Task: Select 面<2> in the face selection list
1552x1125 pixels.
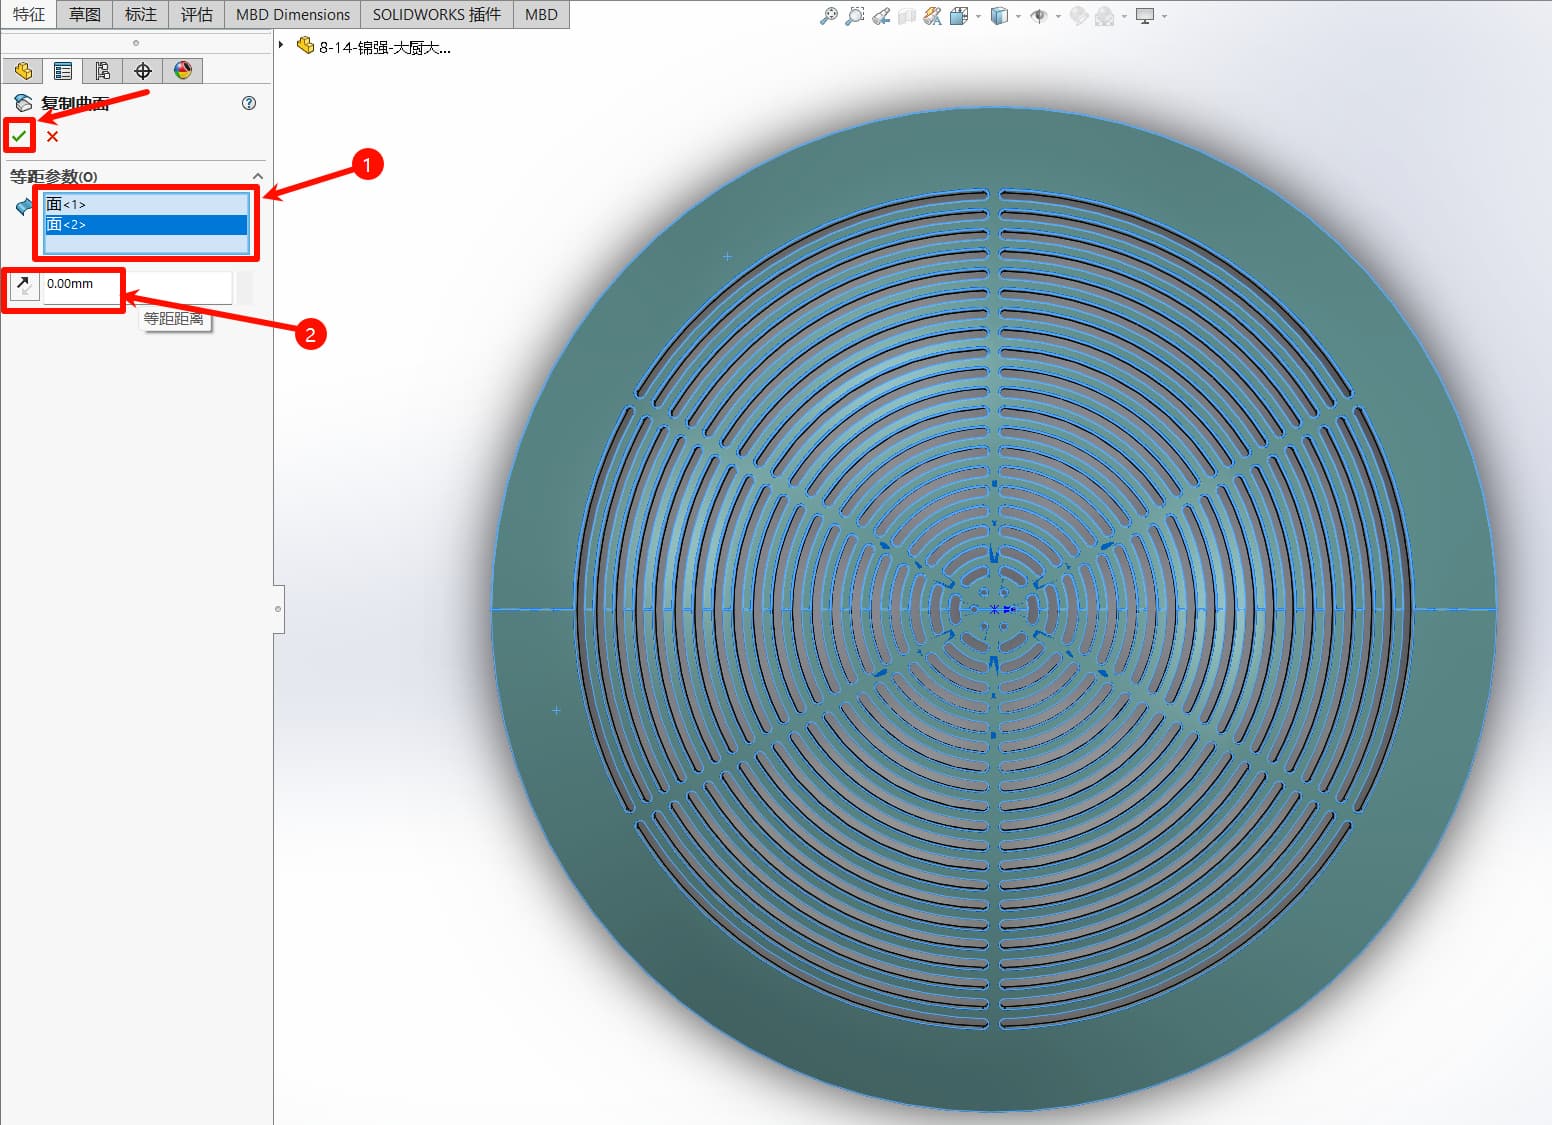Action: pos(146,225)
